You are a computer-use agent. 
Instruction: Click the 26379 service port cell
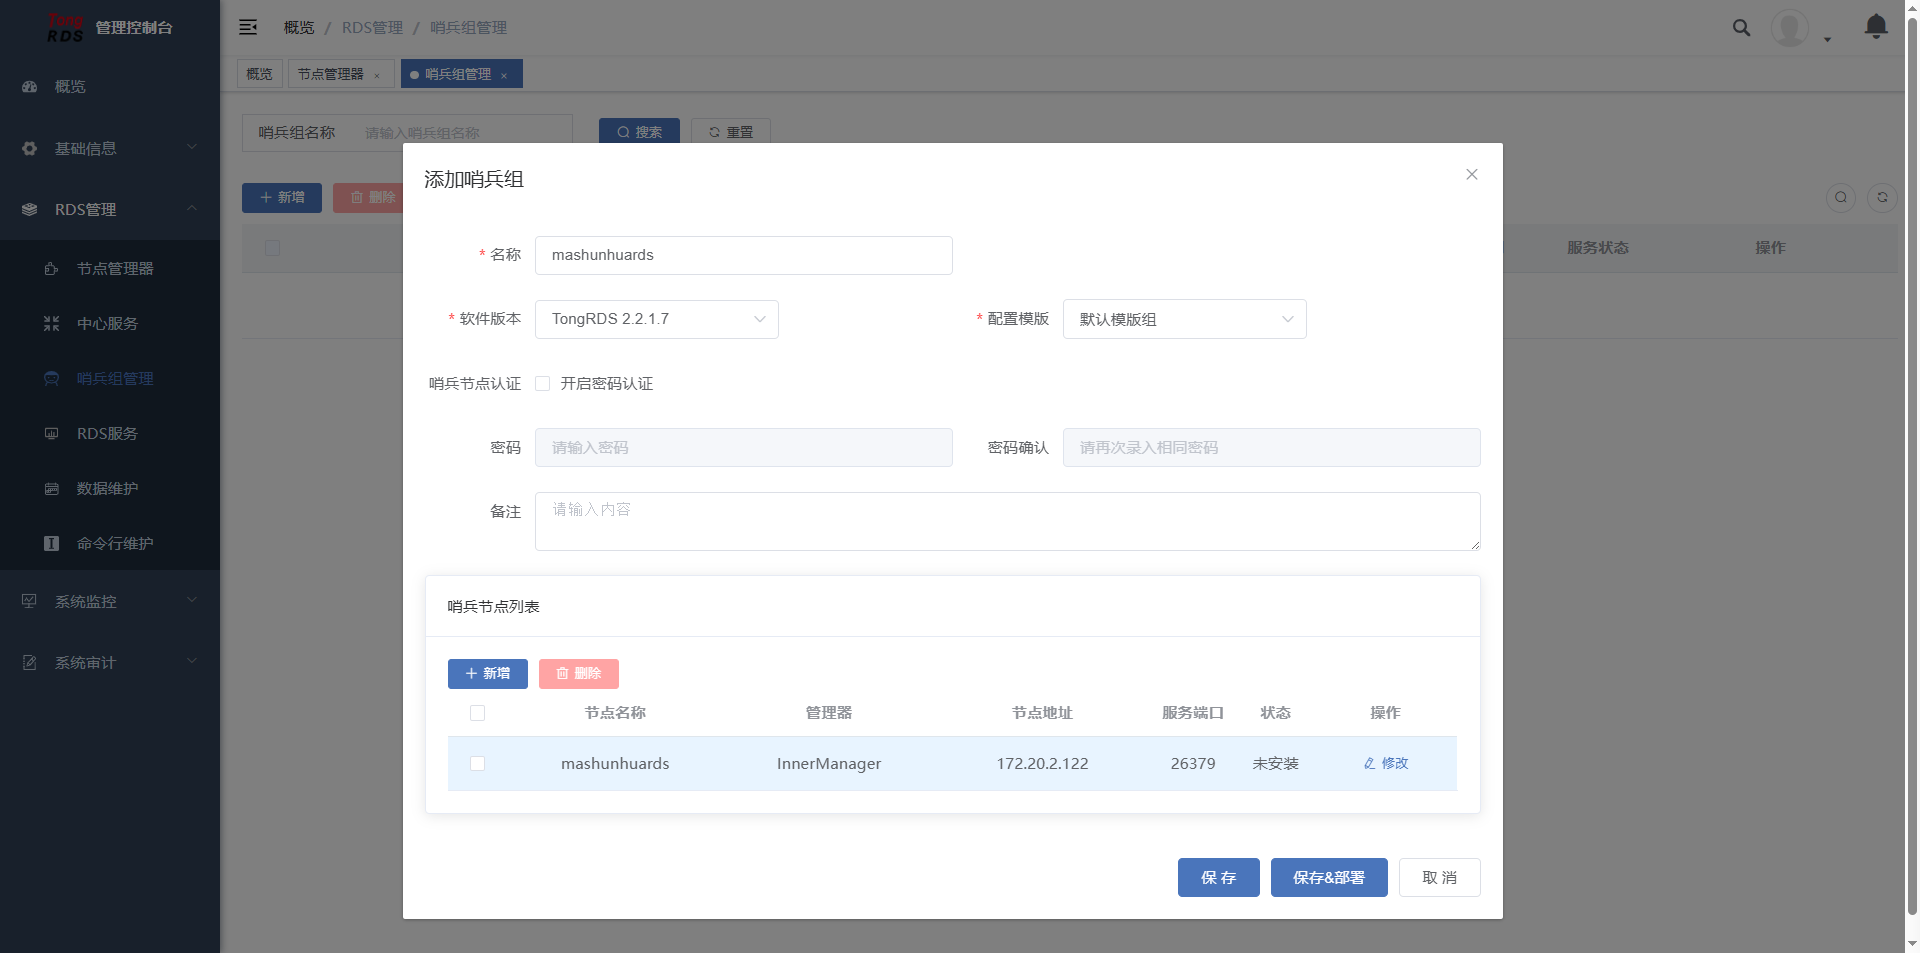1193,764
